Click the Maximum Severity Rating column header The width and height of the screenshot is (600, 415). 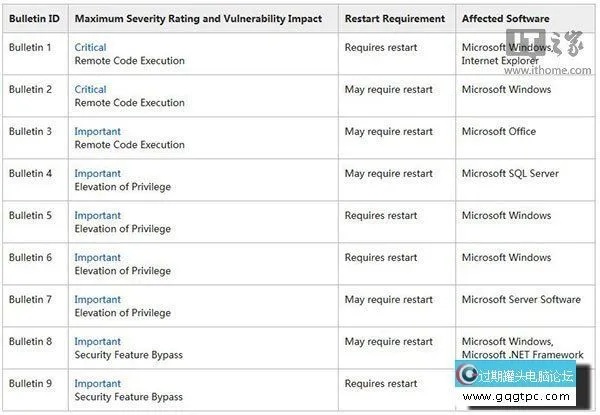tap(200, 18)
